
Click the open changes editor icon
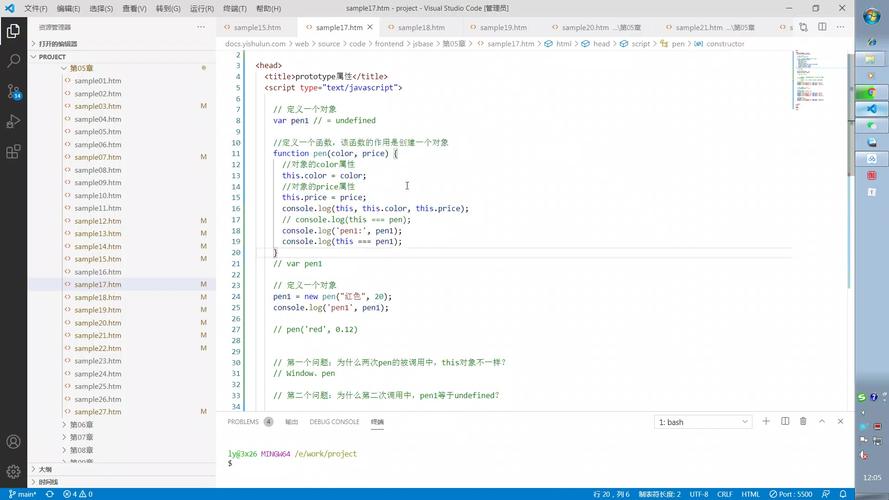pyautogui.click(x=803, y=27)
